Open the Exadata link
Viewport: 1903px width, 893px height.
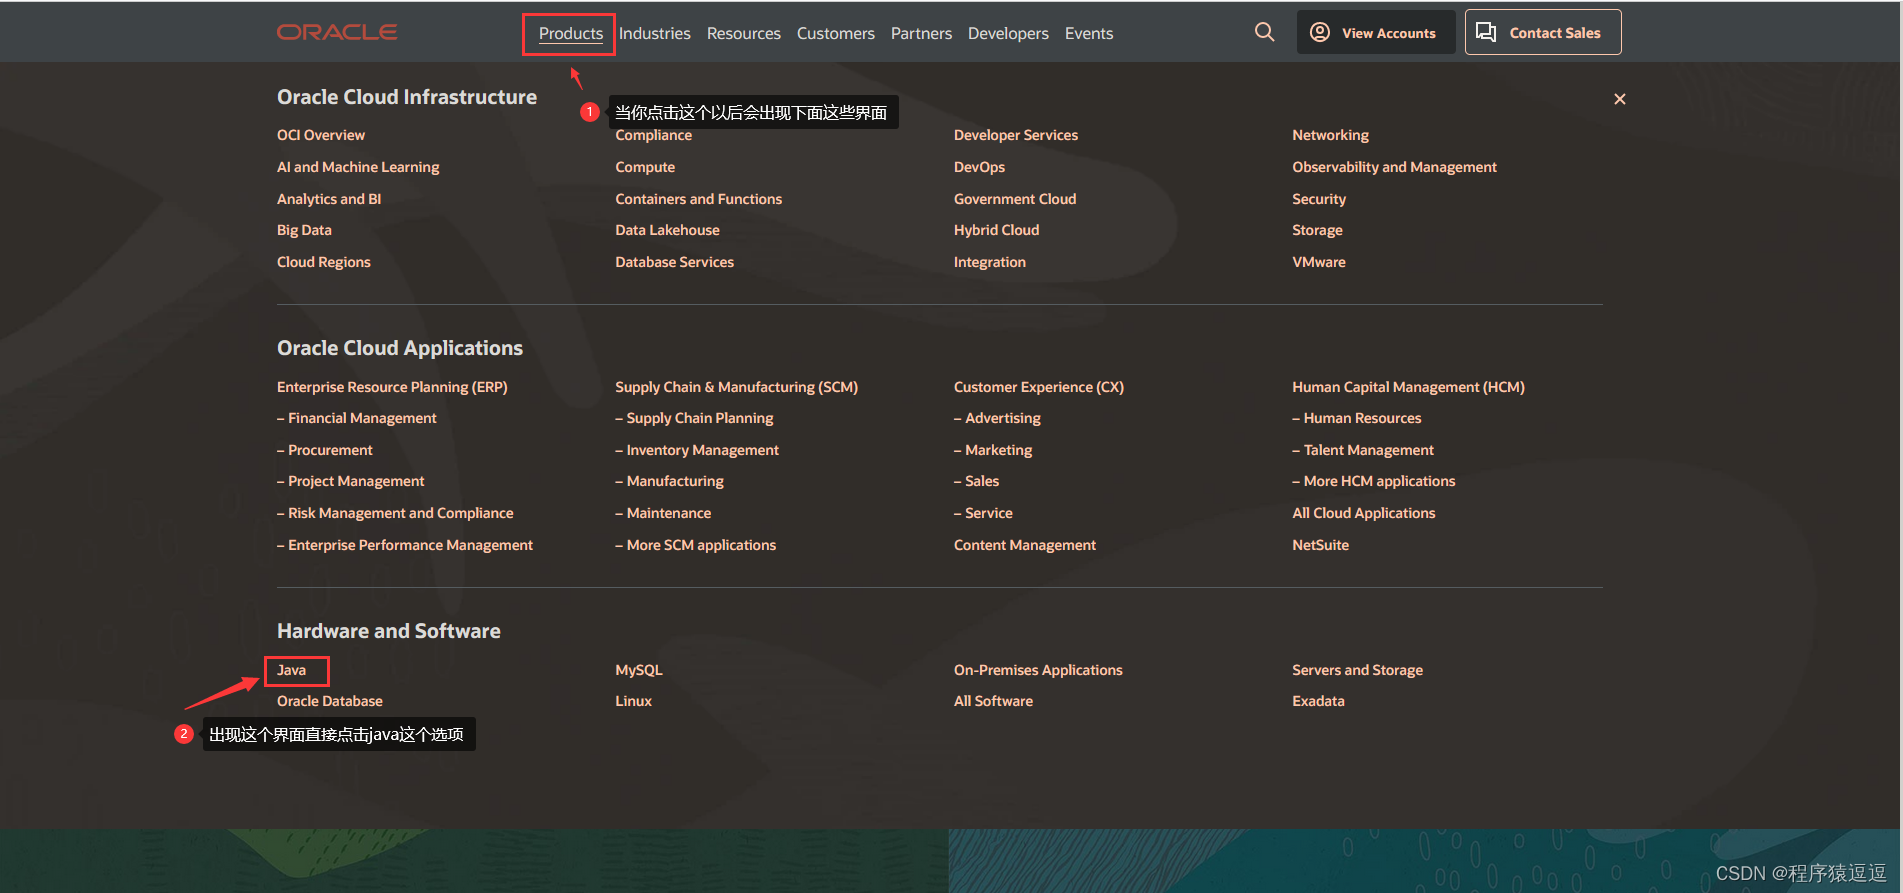[1319, 701]
